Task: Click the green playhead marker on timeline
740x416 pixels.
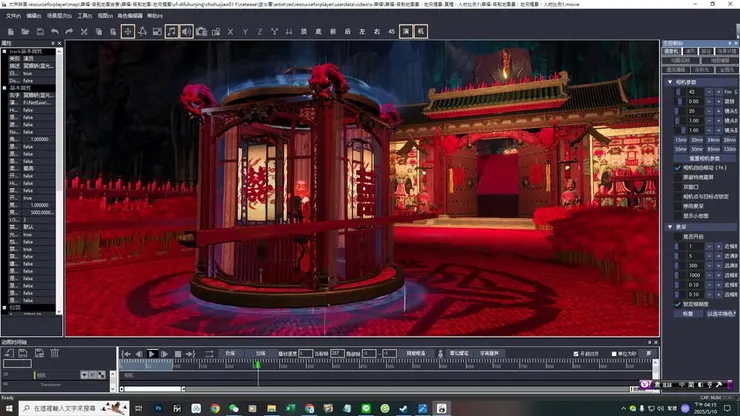Action: (x=257, y=365)
